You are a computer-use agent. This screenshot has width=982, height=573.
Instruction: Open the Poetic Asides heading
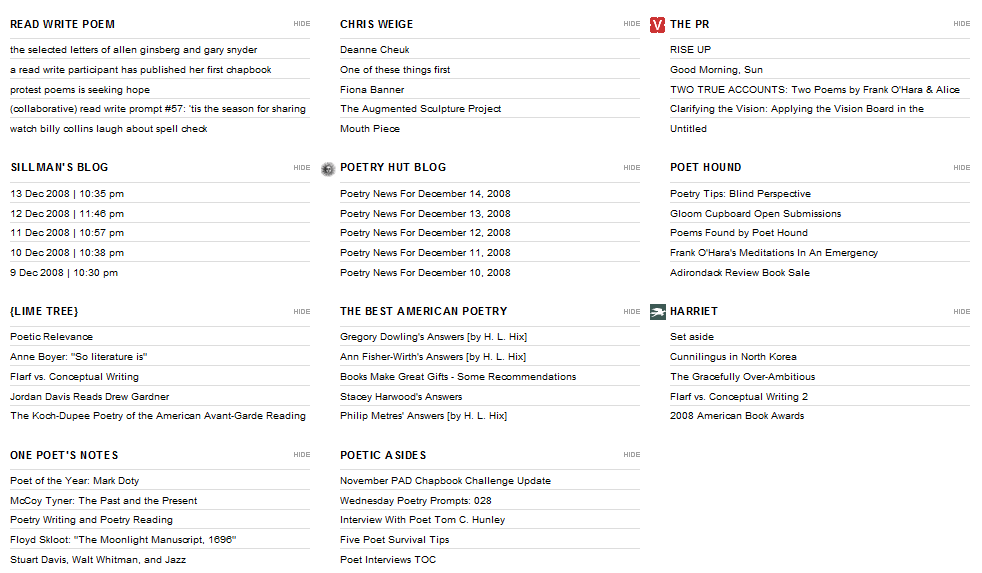[383, 455]
